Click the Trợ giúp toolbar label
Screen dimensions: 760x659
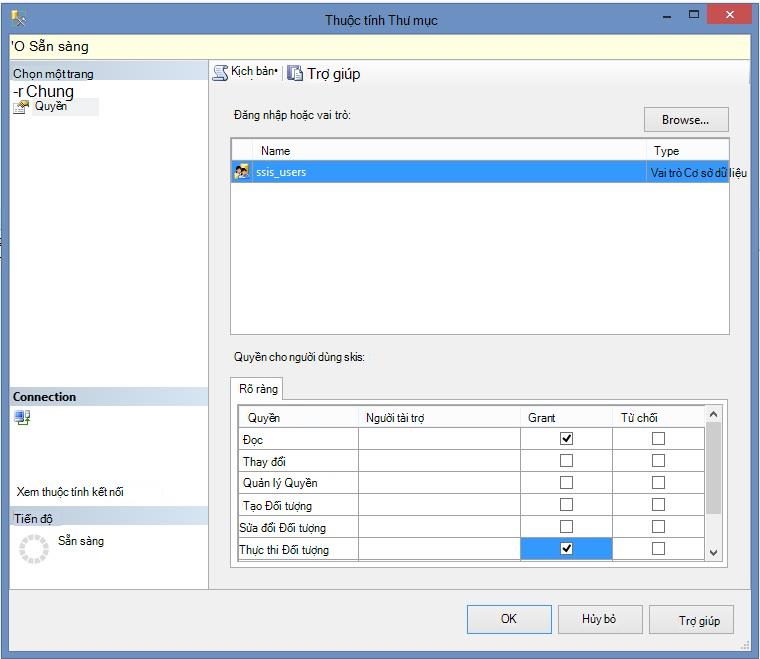pyautogui.click(x=333, y=74)
